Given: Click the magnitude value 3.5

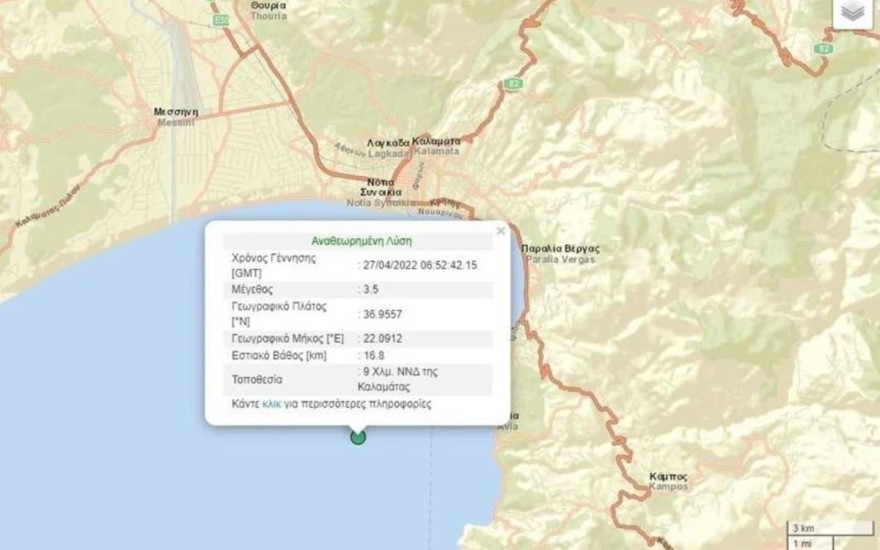Looking at the screenshot, I should (372, 289).
